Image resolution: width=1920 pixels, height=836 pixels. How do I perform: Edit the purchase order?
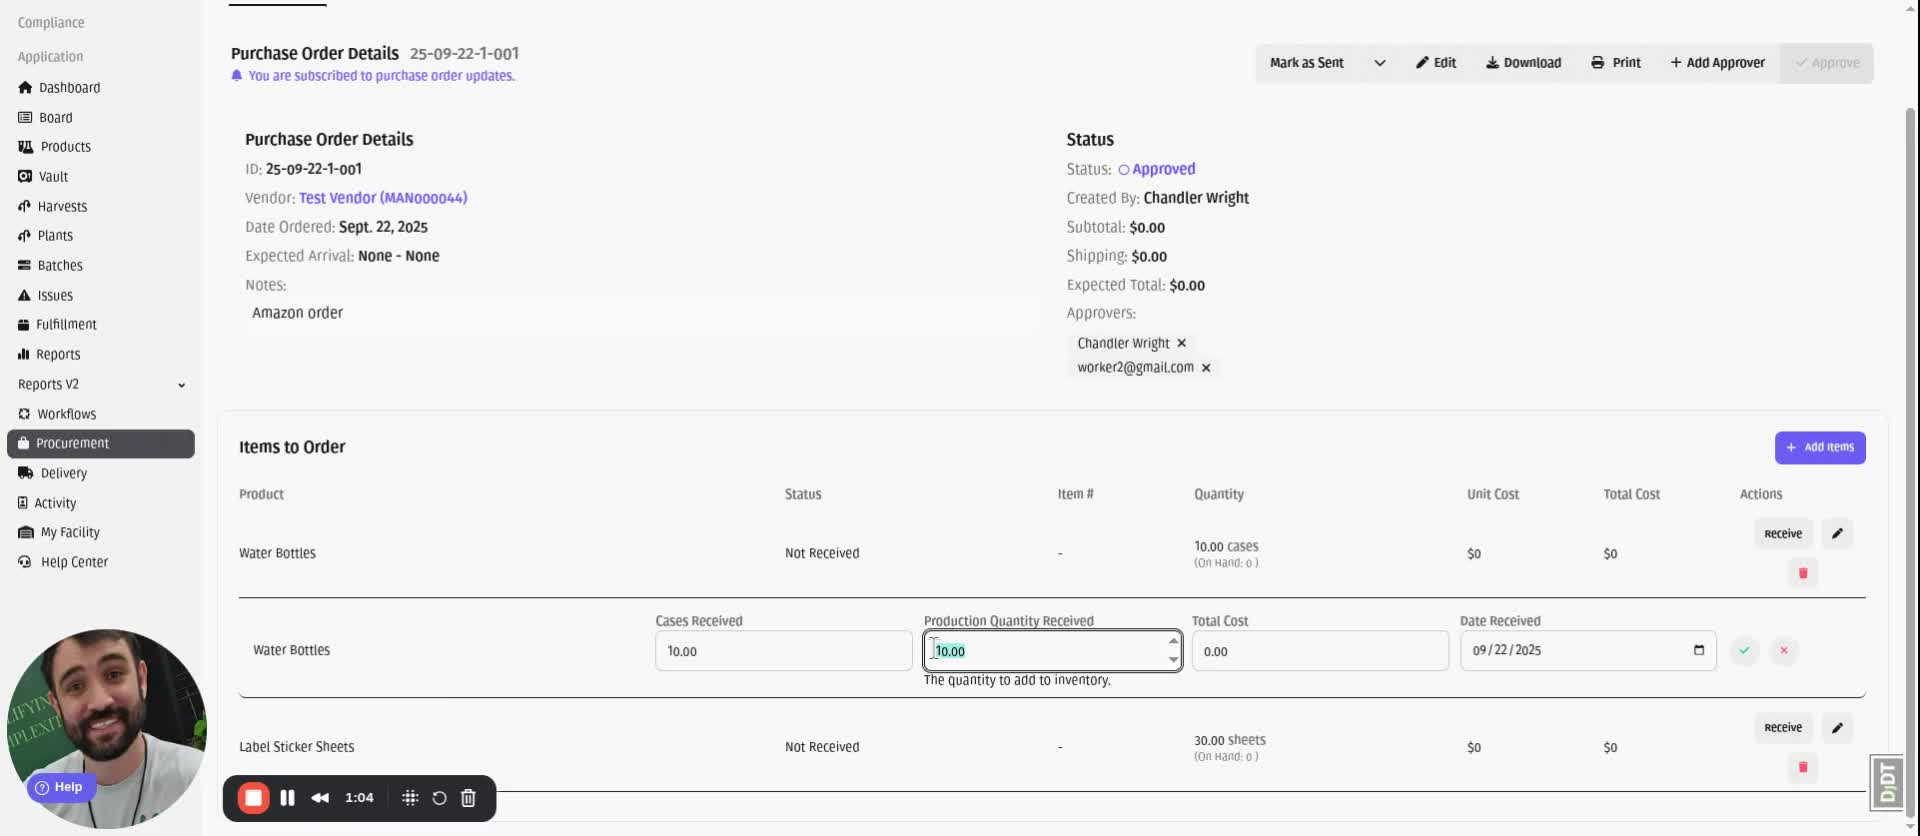[x=1436, y=63]
